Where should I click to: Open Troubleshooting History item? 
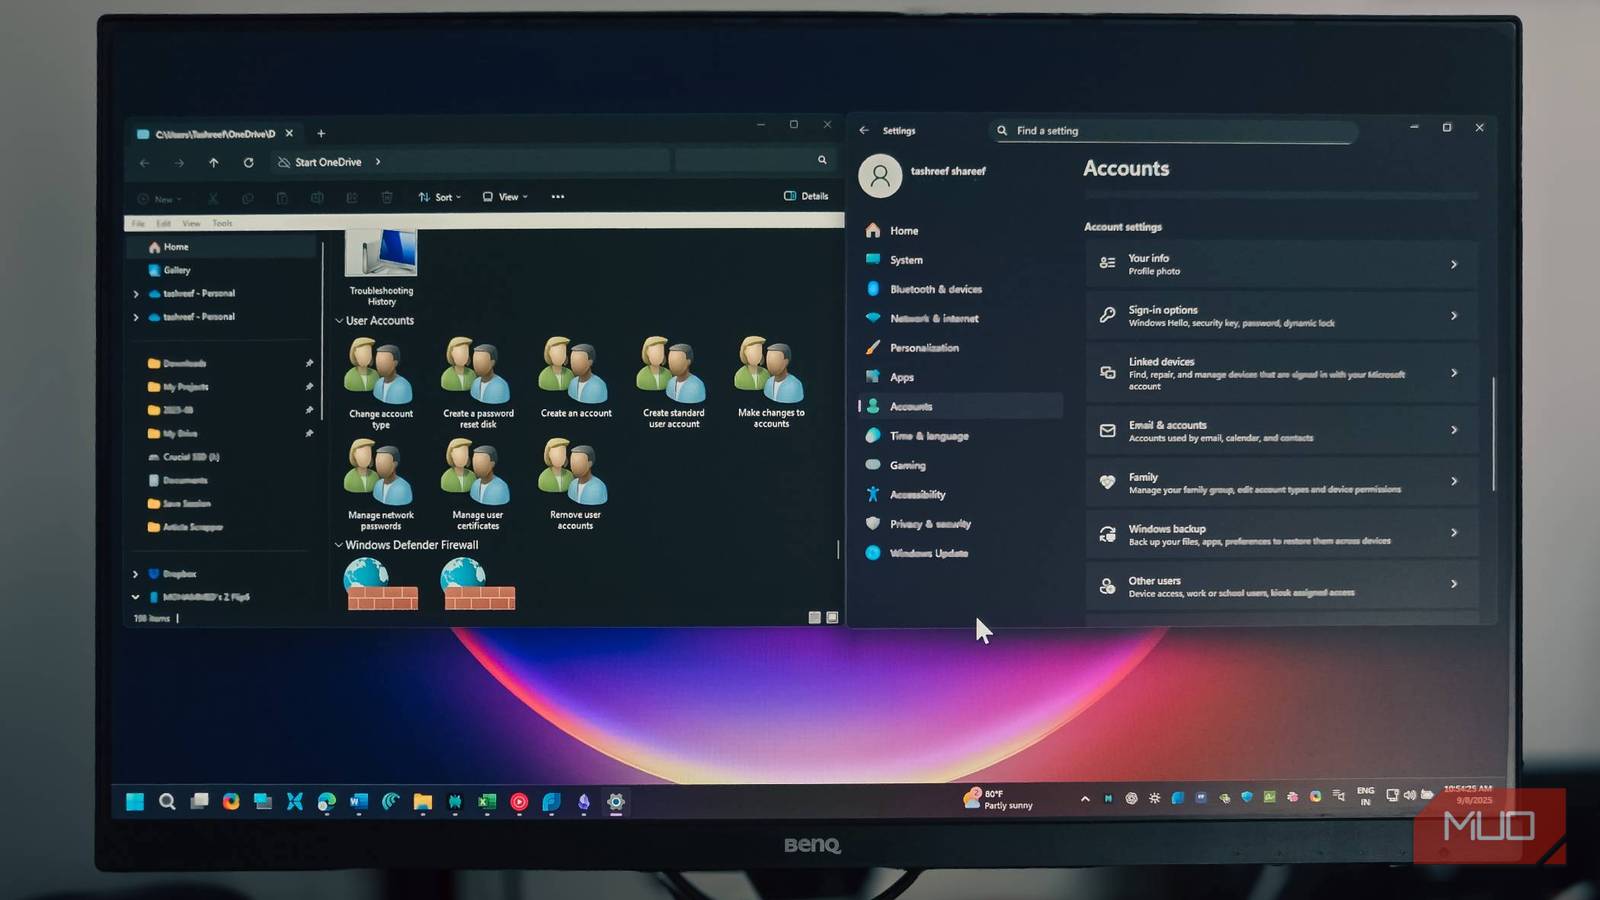point(381,268)
